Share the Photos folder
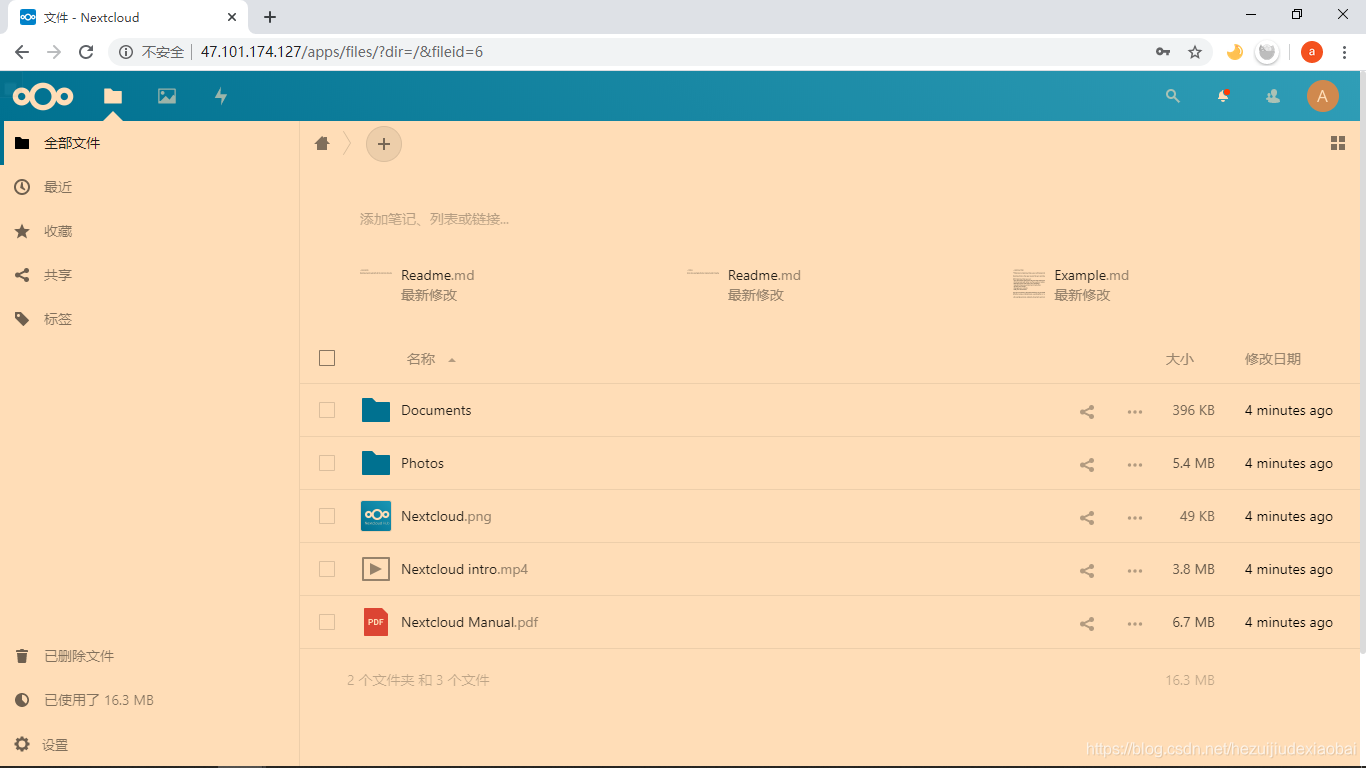 pos(1087,464)
